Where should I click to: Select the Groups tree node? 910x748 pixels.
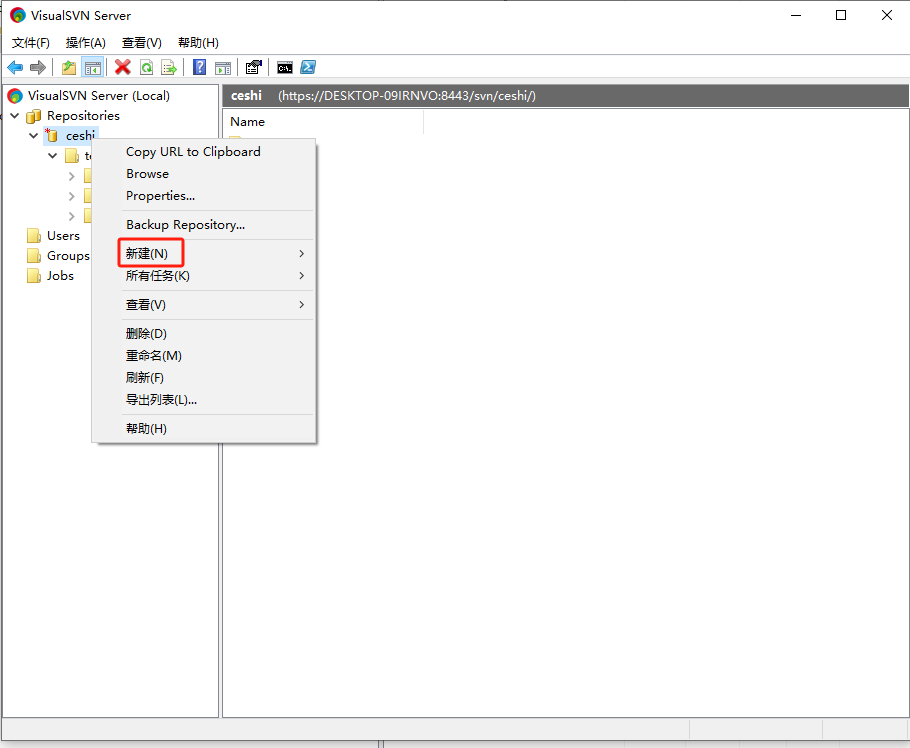pos(68,255)
